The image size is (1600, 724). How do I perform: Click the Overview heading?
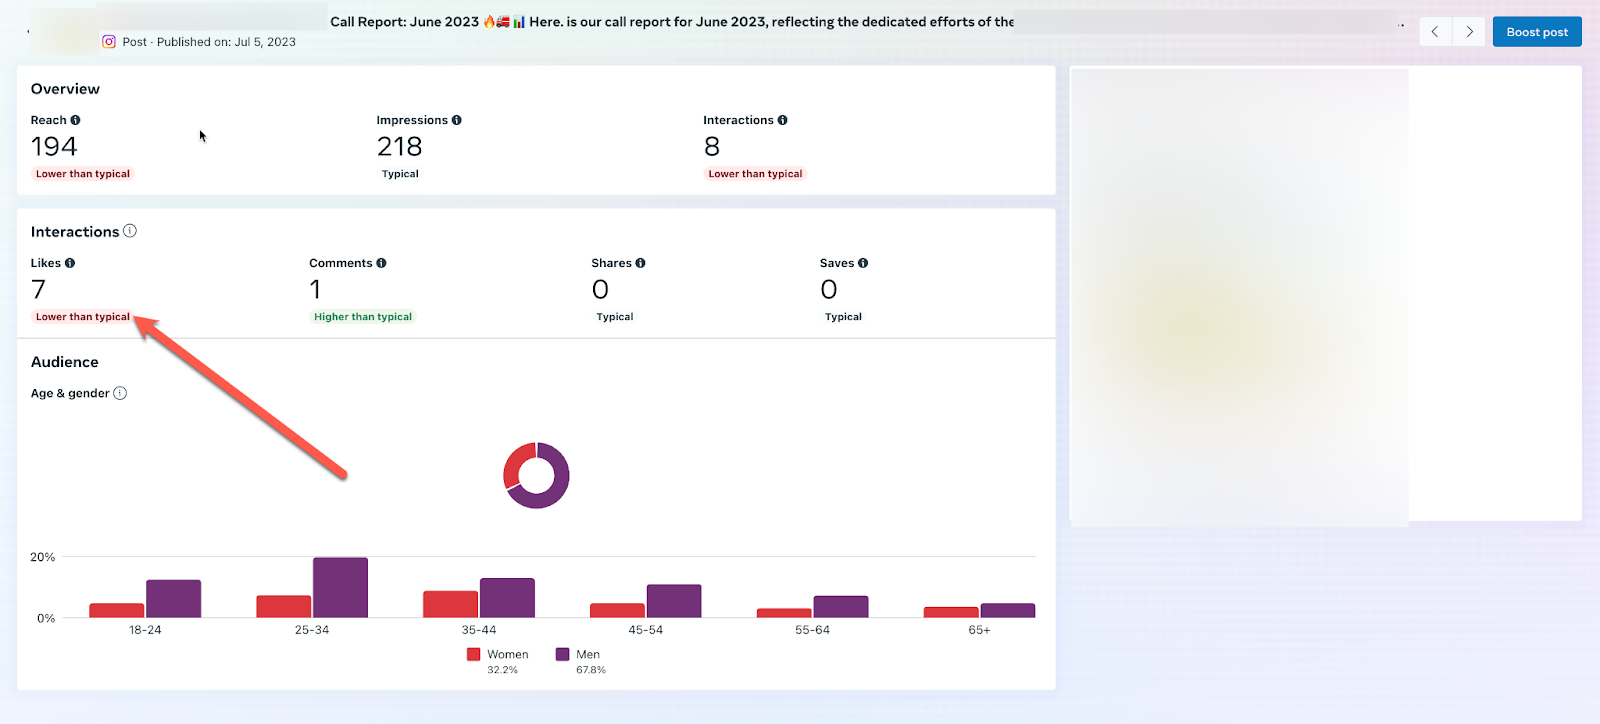click(x=65, y=89)
